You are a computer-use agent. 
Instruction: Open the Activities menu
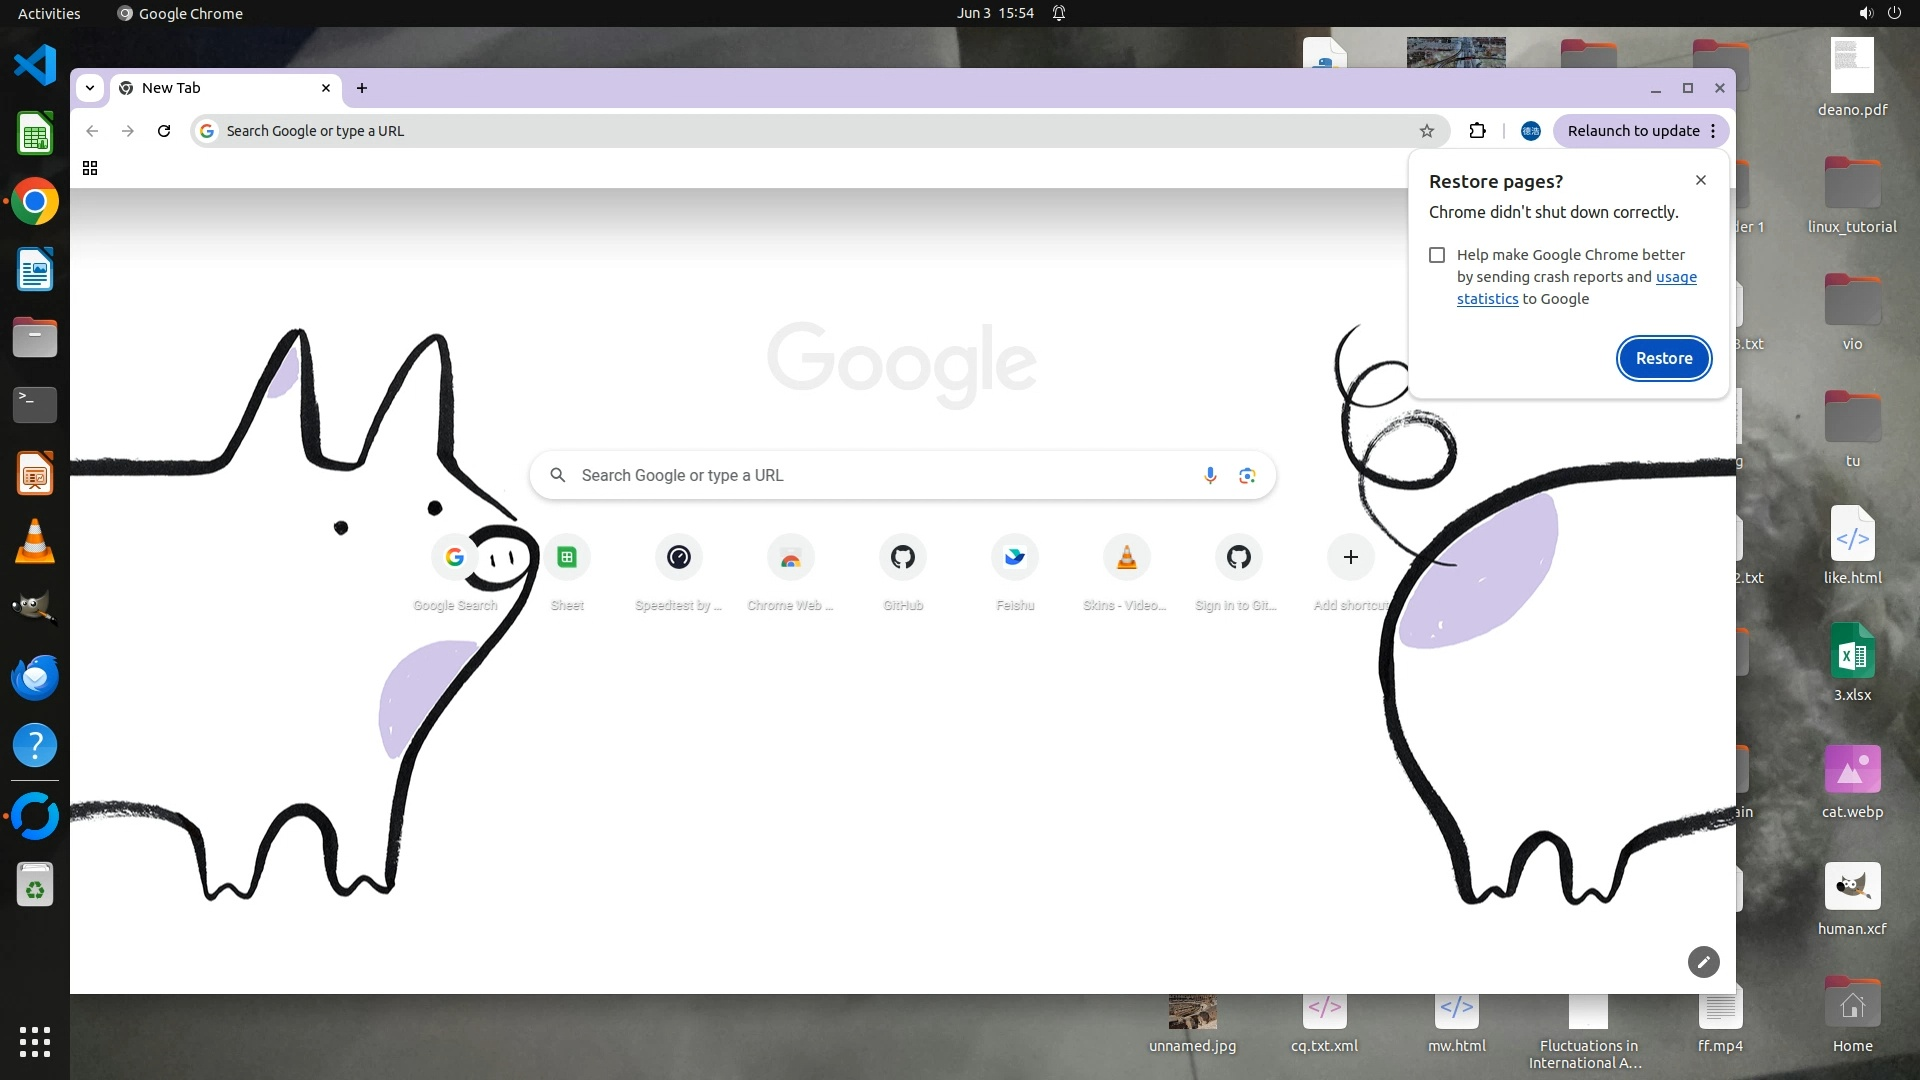coord(49,13)
